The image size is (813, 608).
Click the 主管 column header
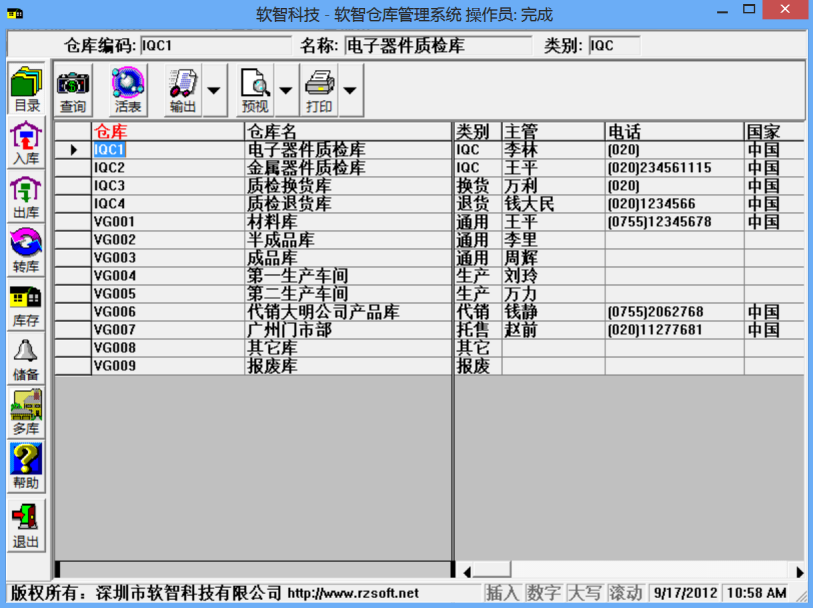[553, 132]
